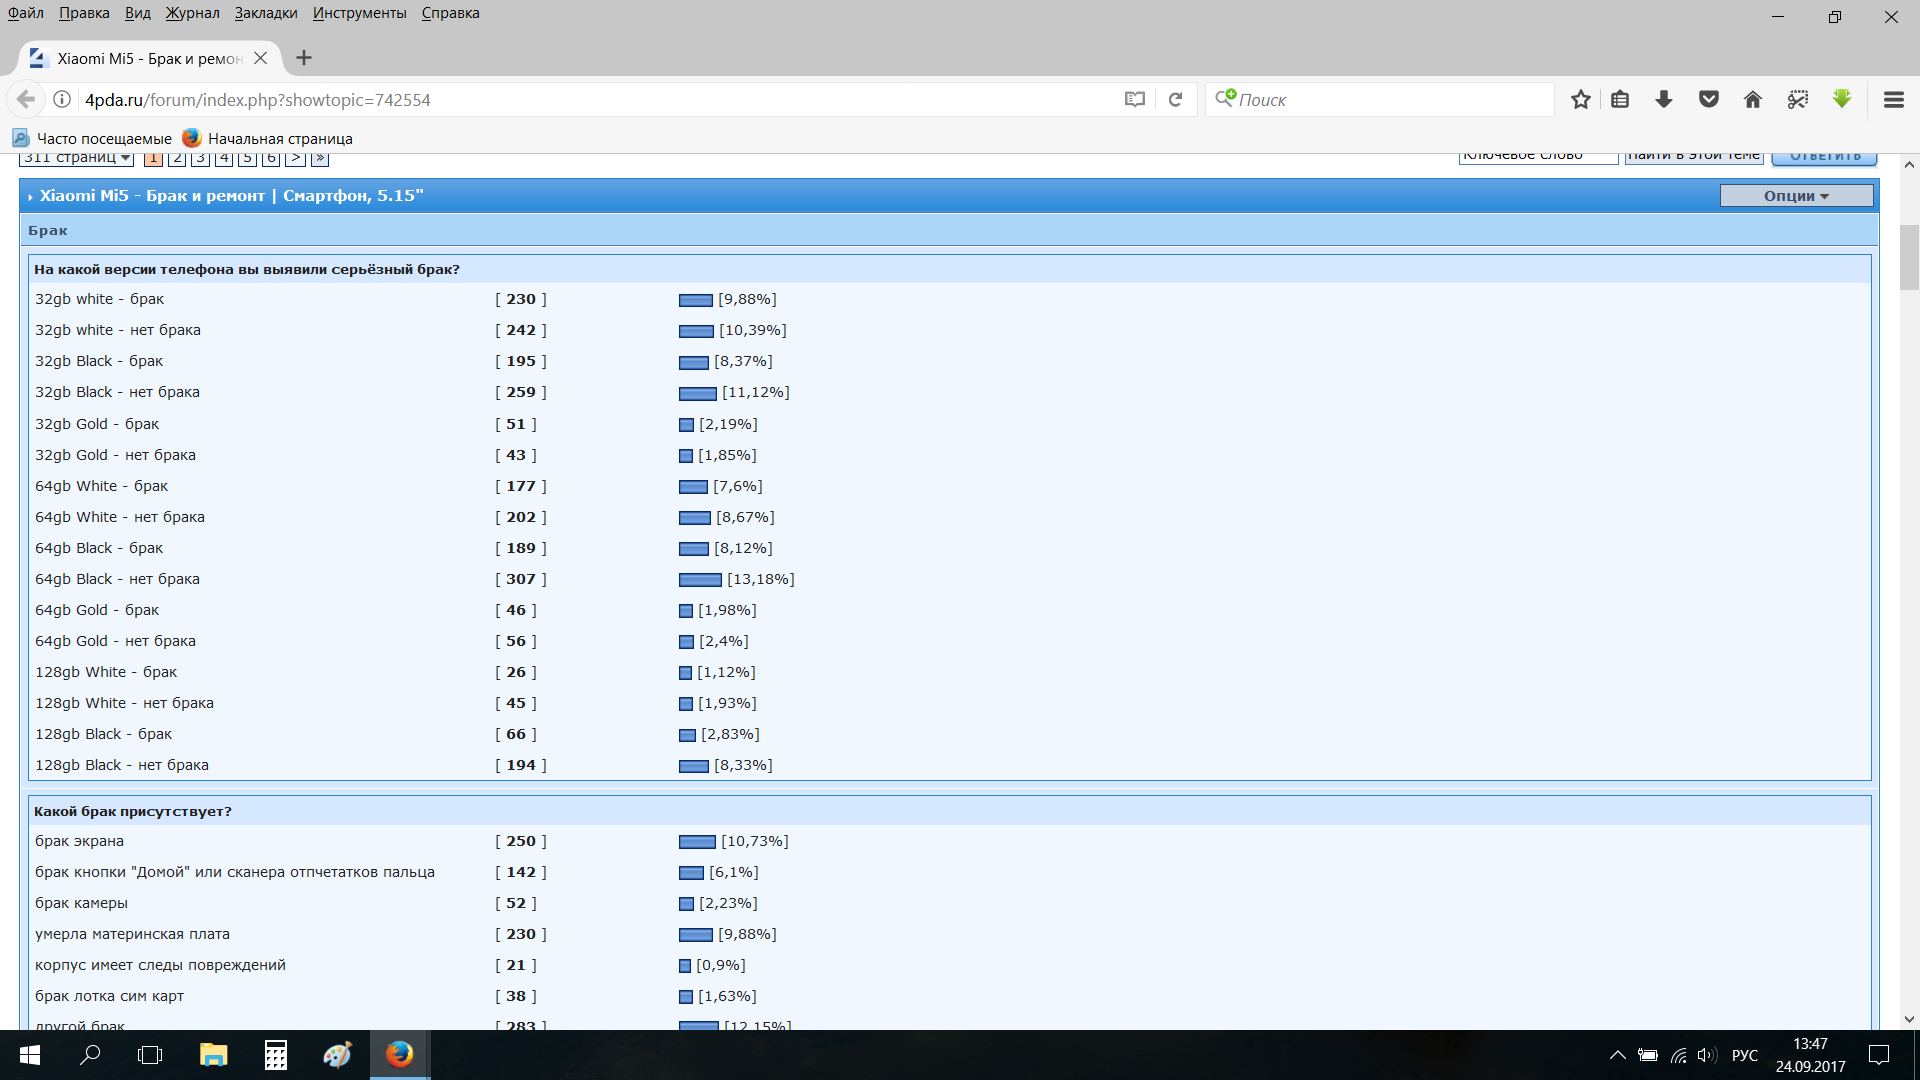Click the "Ключевое слово" keyword field
The width and height of the screenshot is (1920, 1080).
[x=1538, y=157]
